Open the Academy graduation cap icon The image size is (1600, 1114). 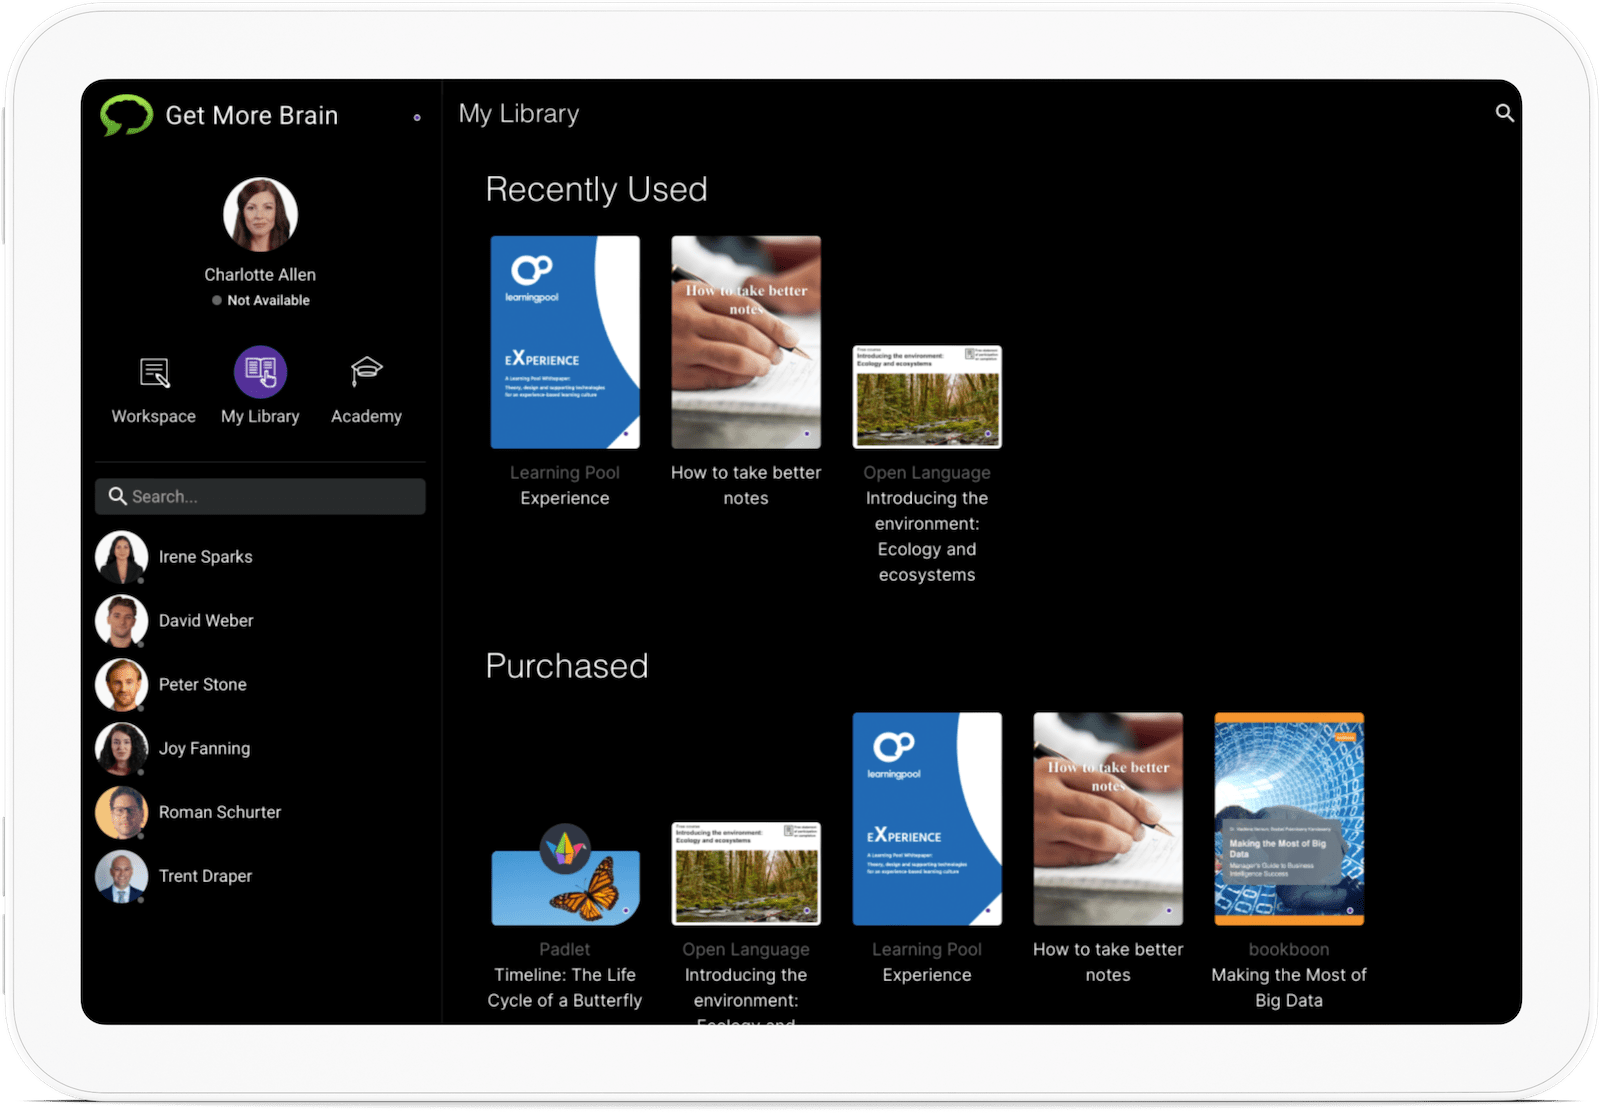click(366, 372)
